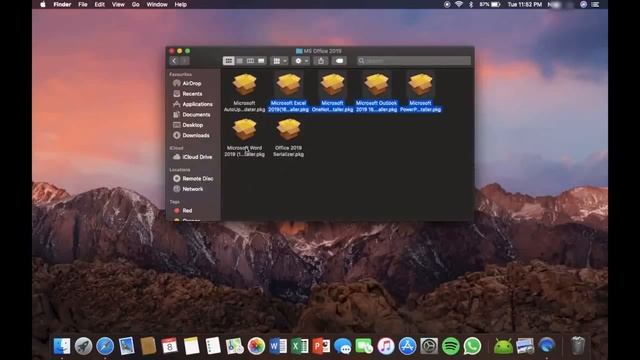Viewport: 640px width, 360px height.
Task: Select the Microsoft Word 2019 installer pkg
Action: (x=244, y=138)
